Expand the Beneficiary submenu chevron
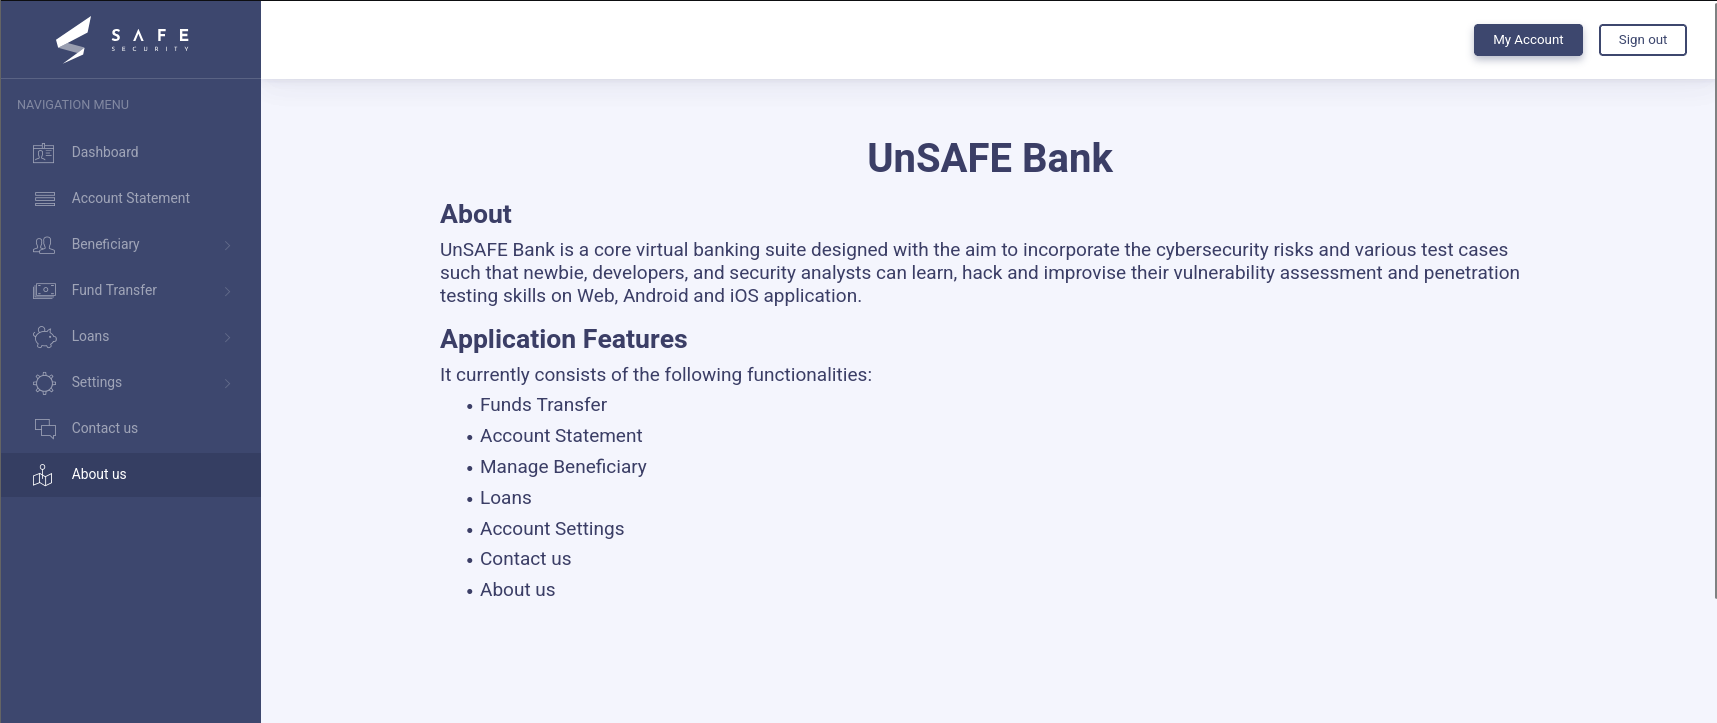This screenshot has width=1717, height=723. tap(228, 245)
